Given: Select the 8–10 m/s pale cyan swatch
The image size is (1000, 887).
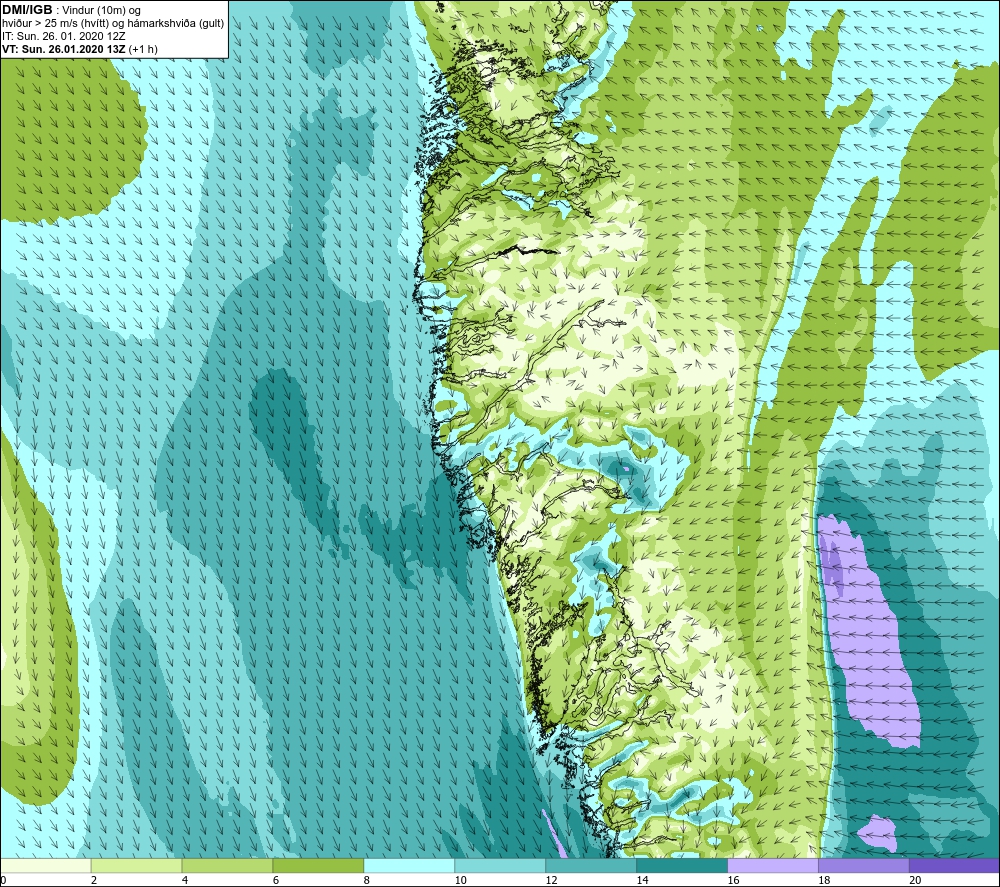Looking at the screenshot, I should coord(409,865).
